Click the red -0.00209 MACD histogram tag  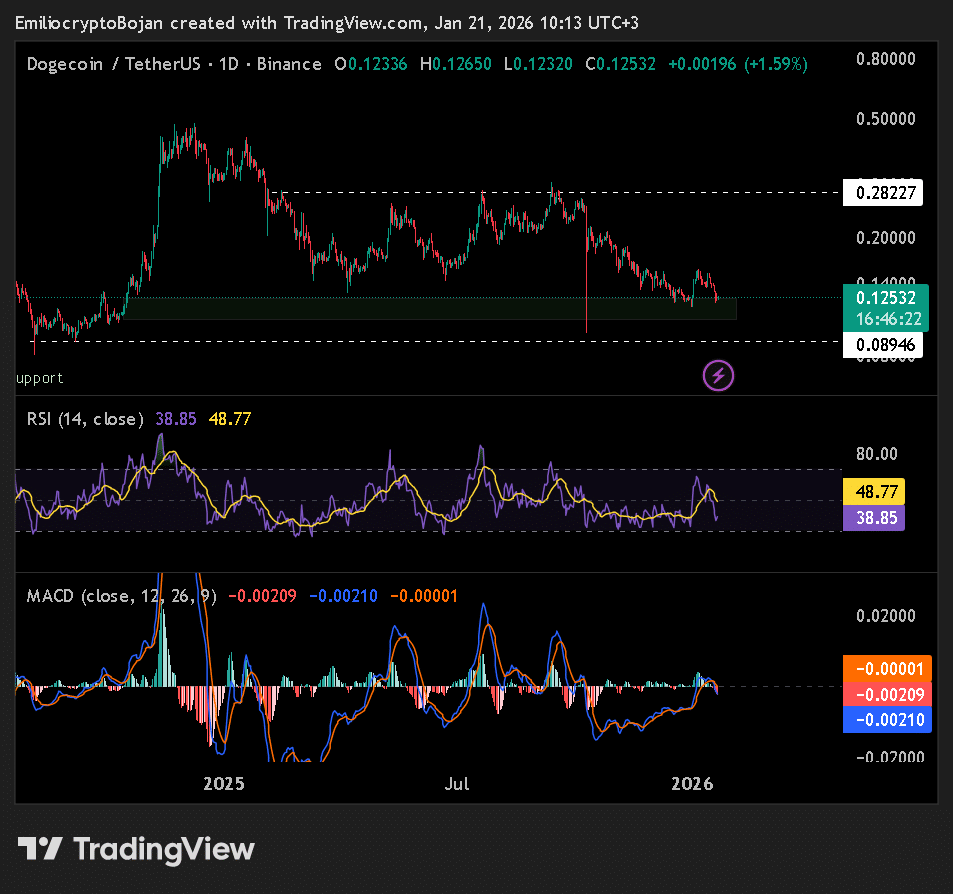coord(888,694)
